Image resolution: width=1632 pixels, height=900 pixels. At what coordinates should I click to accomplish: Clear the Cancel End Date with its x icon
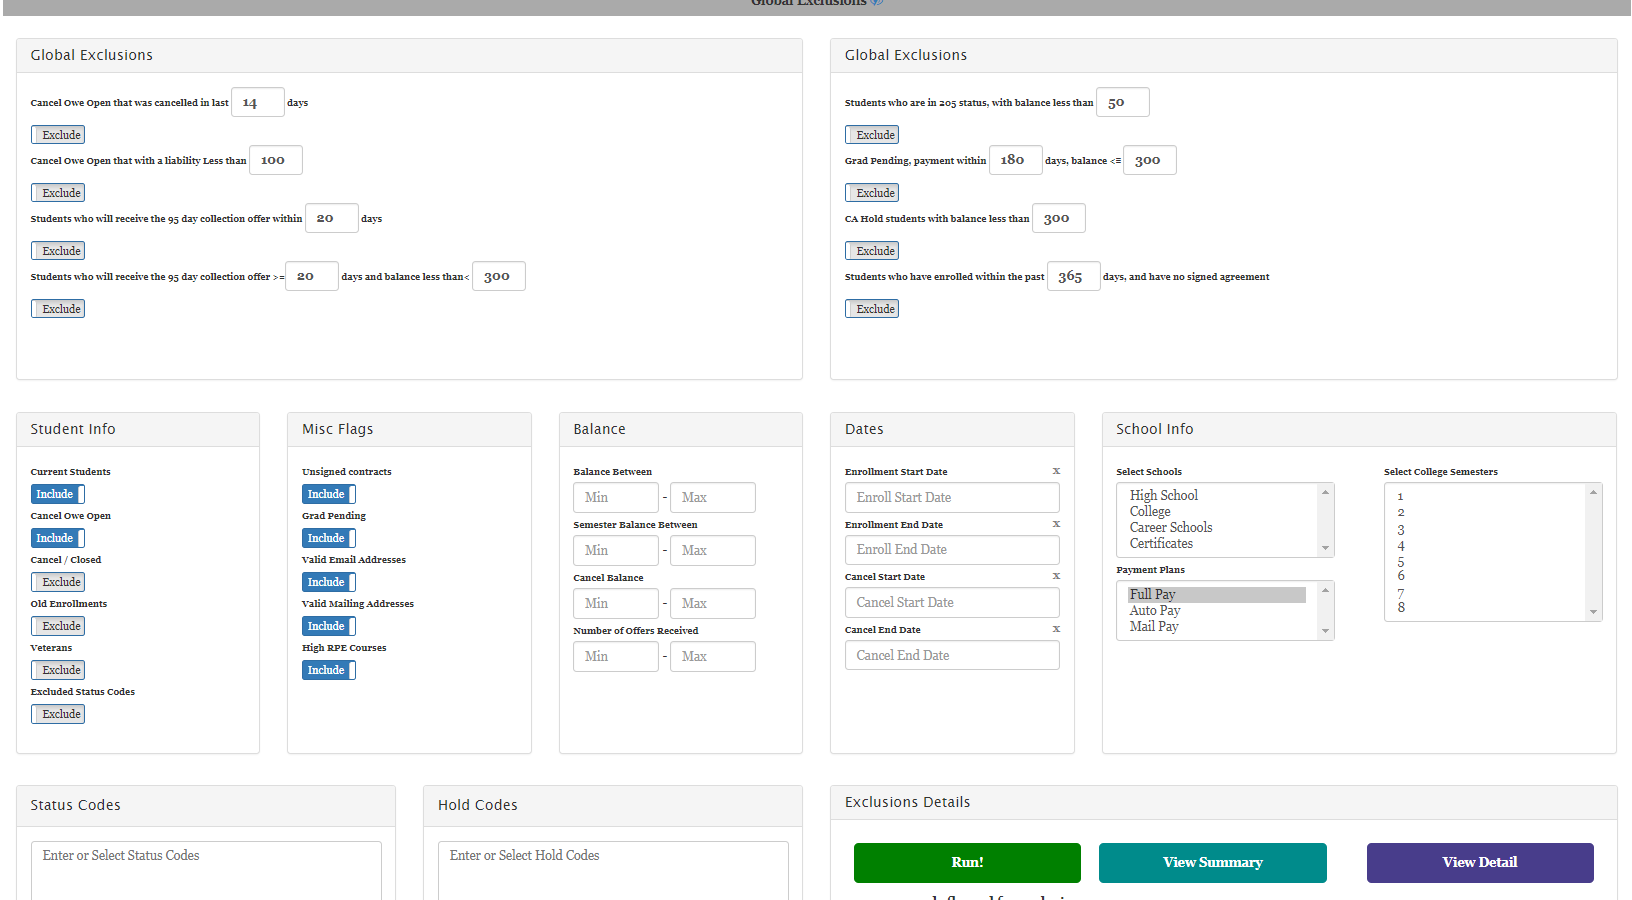click(1056, 629)
